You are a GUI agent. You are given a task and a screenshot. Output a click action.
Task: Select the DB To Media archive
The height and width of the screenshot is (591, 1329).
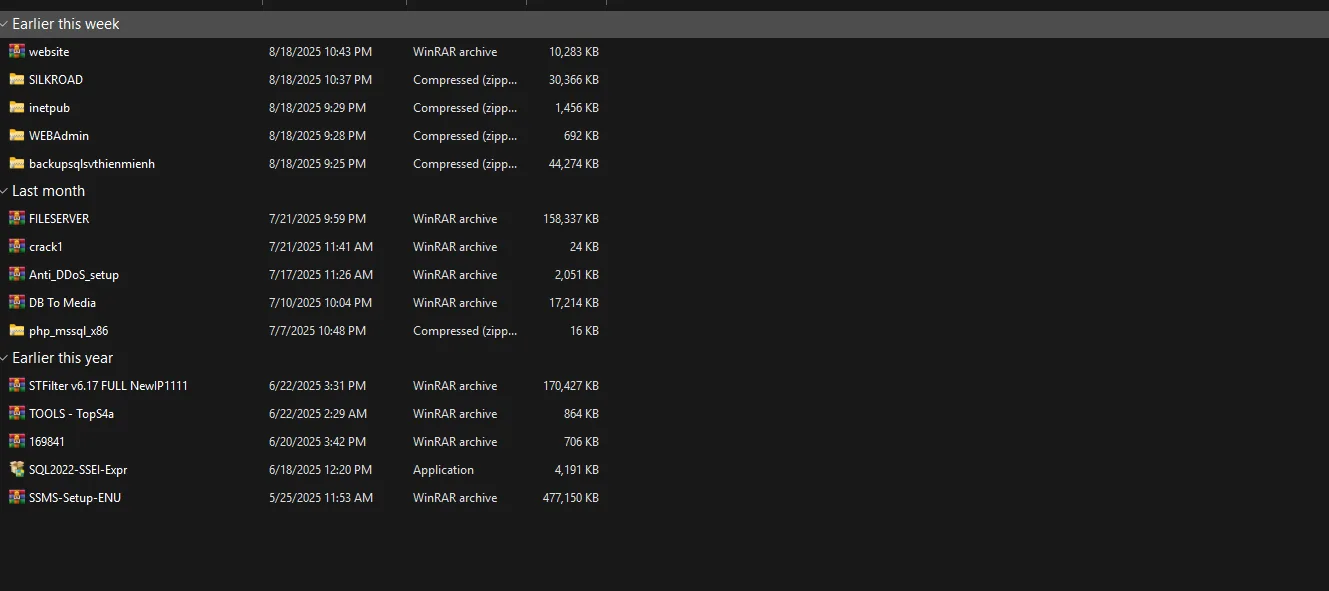pos(64,302)
